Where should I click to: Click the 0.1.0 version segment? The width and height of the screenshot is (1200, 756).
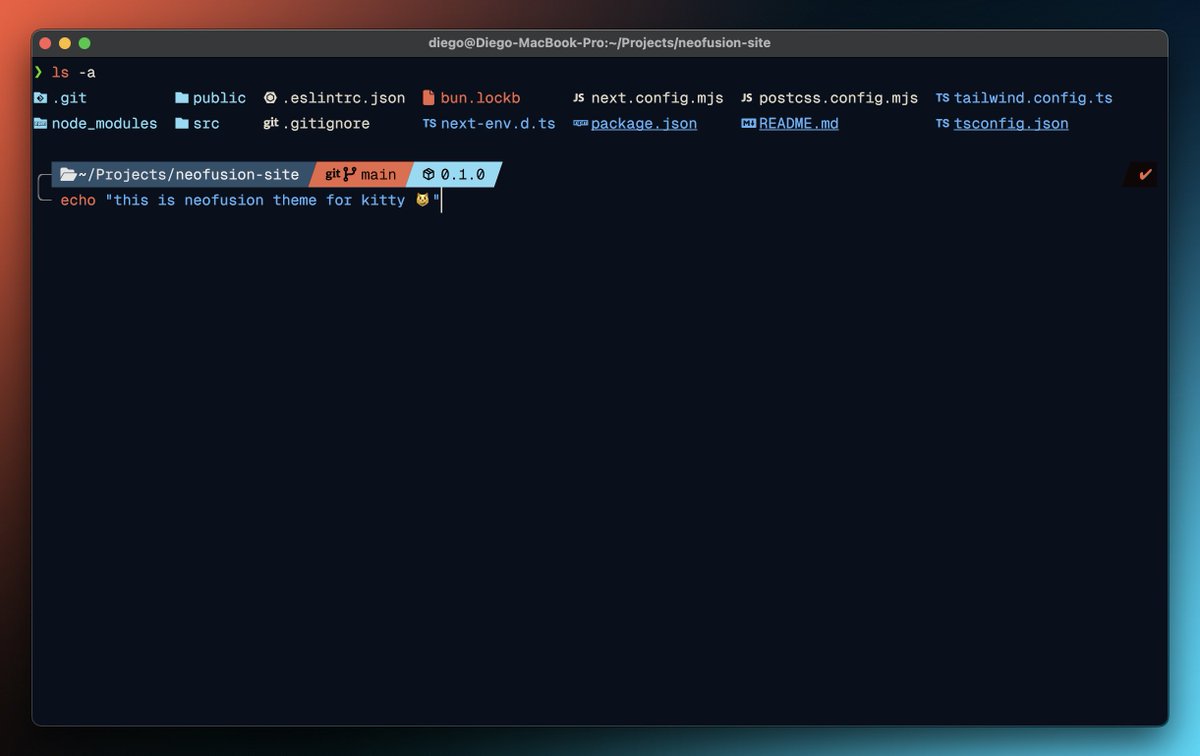[455, 173]
